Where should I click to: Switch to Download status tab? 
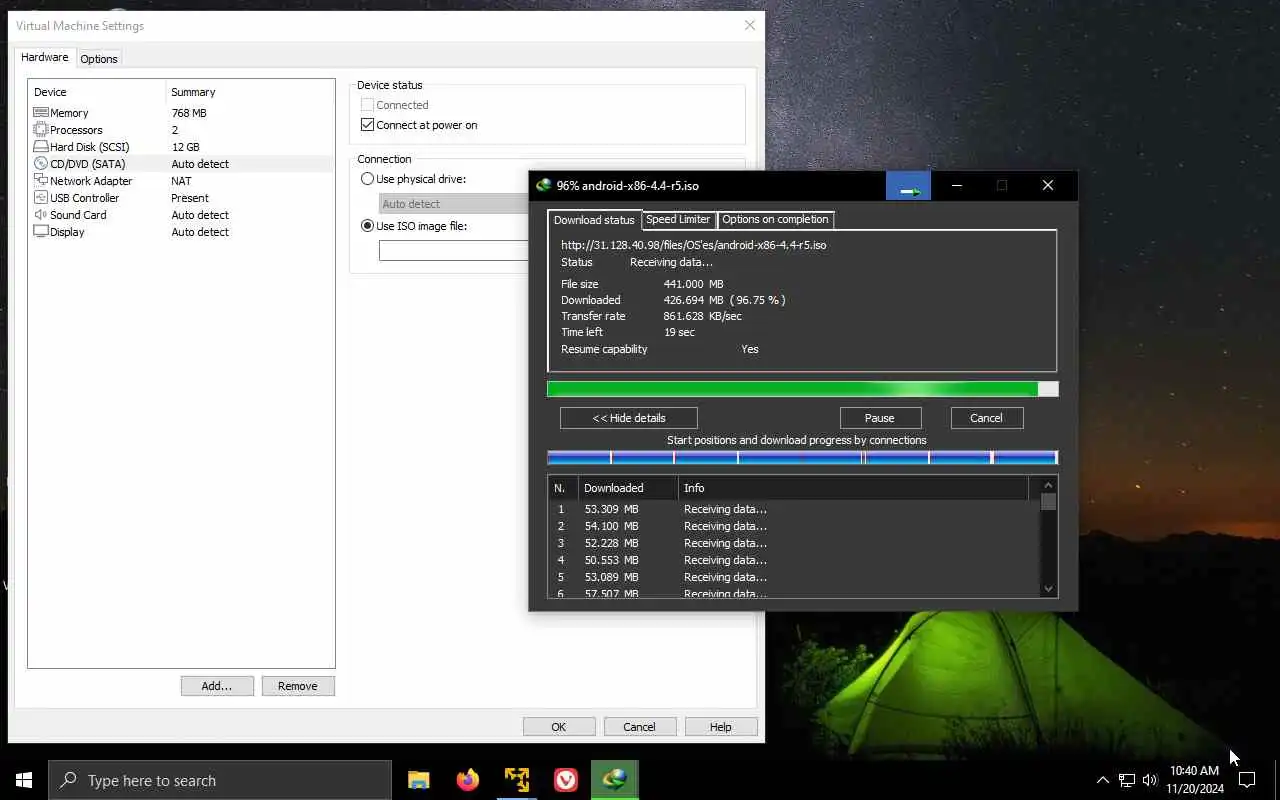(594, 219)
